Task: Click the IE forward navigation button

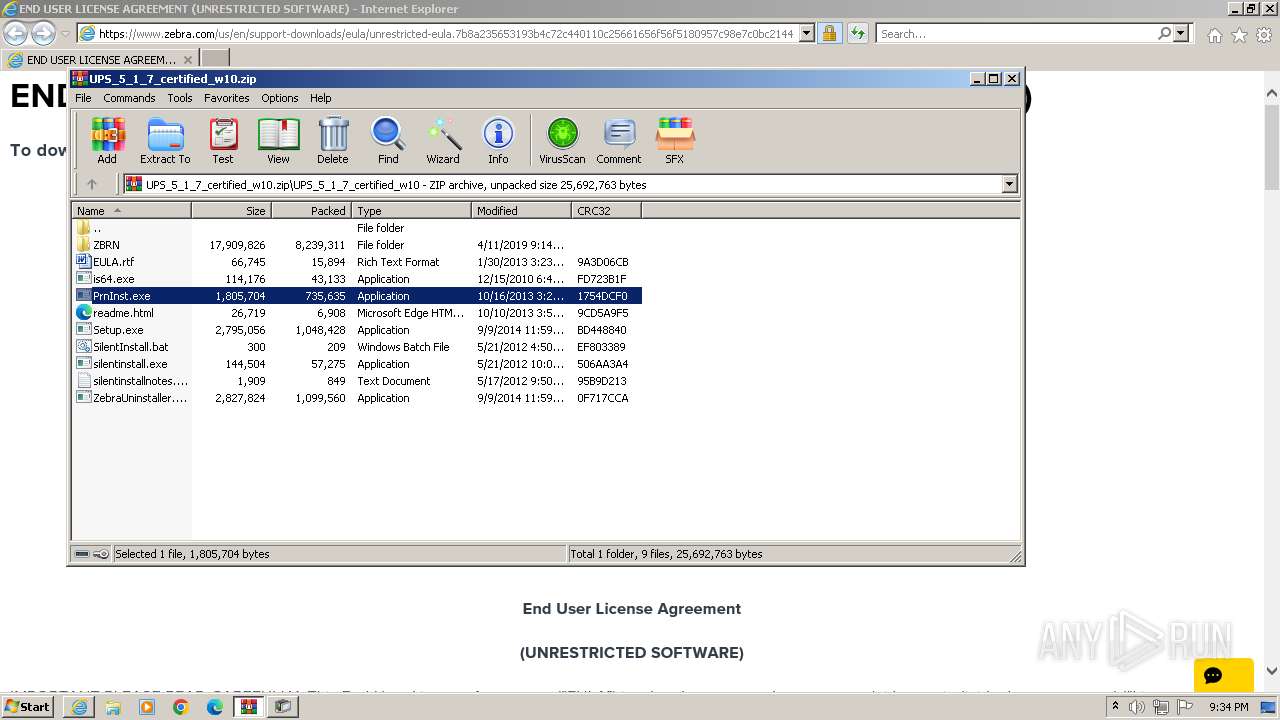Action: tap(43, 33)
